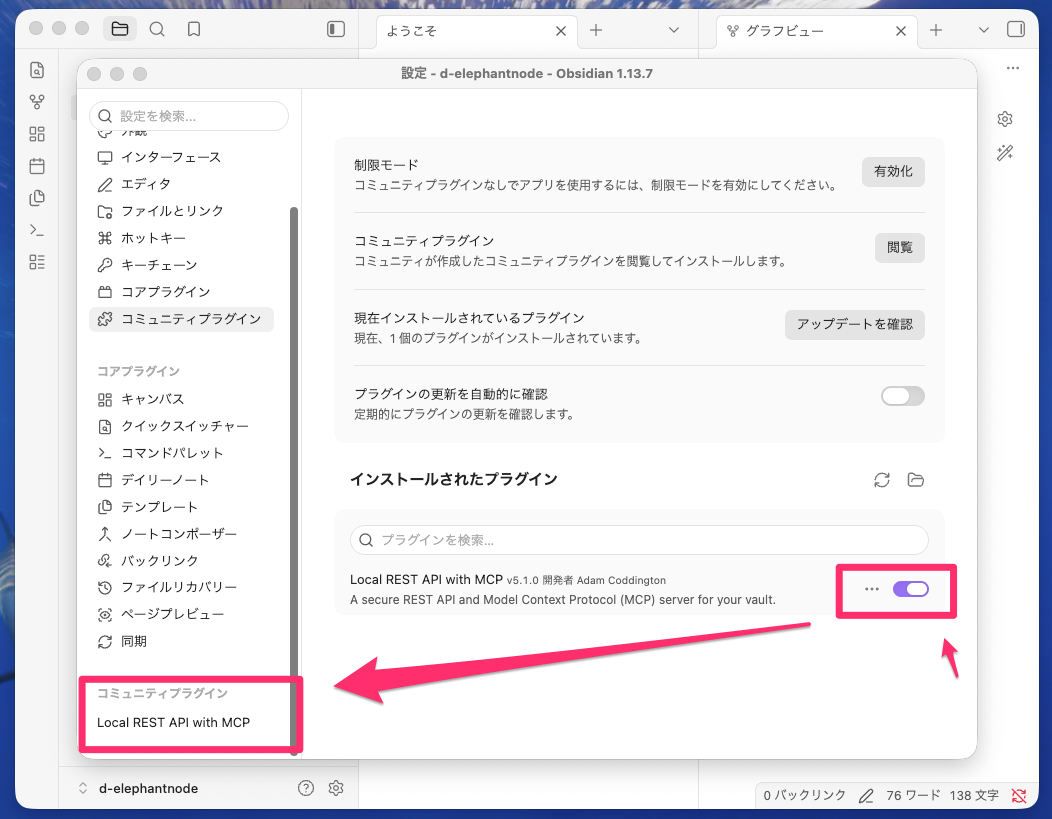The width and height of the screenshot is (1052, 819).
Task: Click the list-style icon at ribbon bottom
Action: pos(37,262)
